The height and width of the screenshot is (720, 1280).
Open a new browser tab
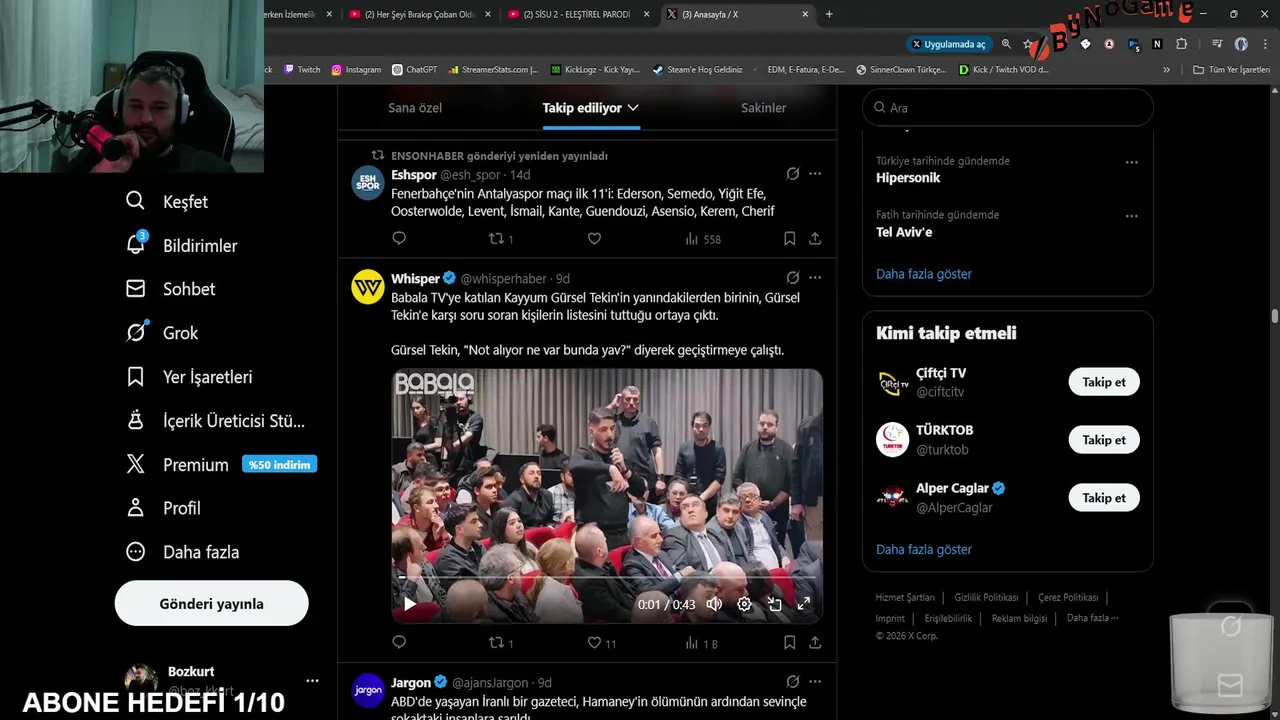(x=829, y=14)
